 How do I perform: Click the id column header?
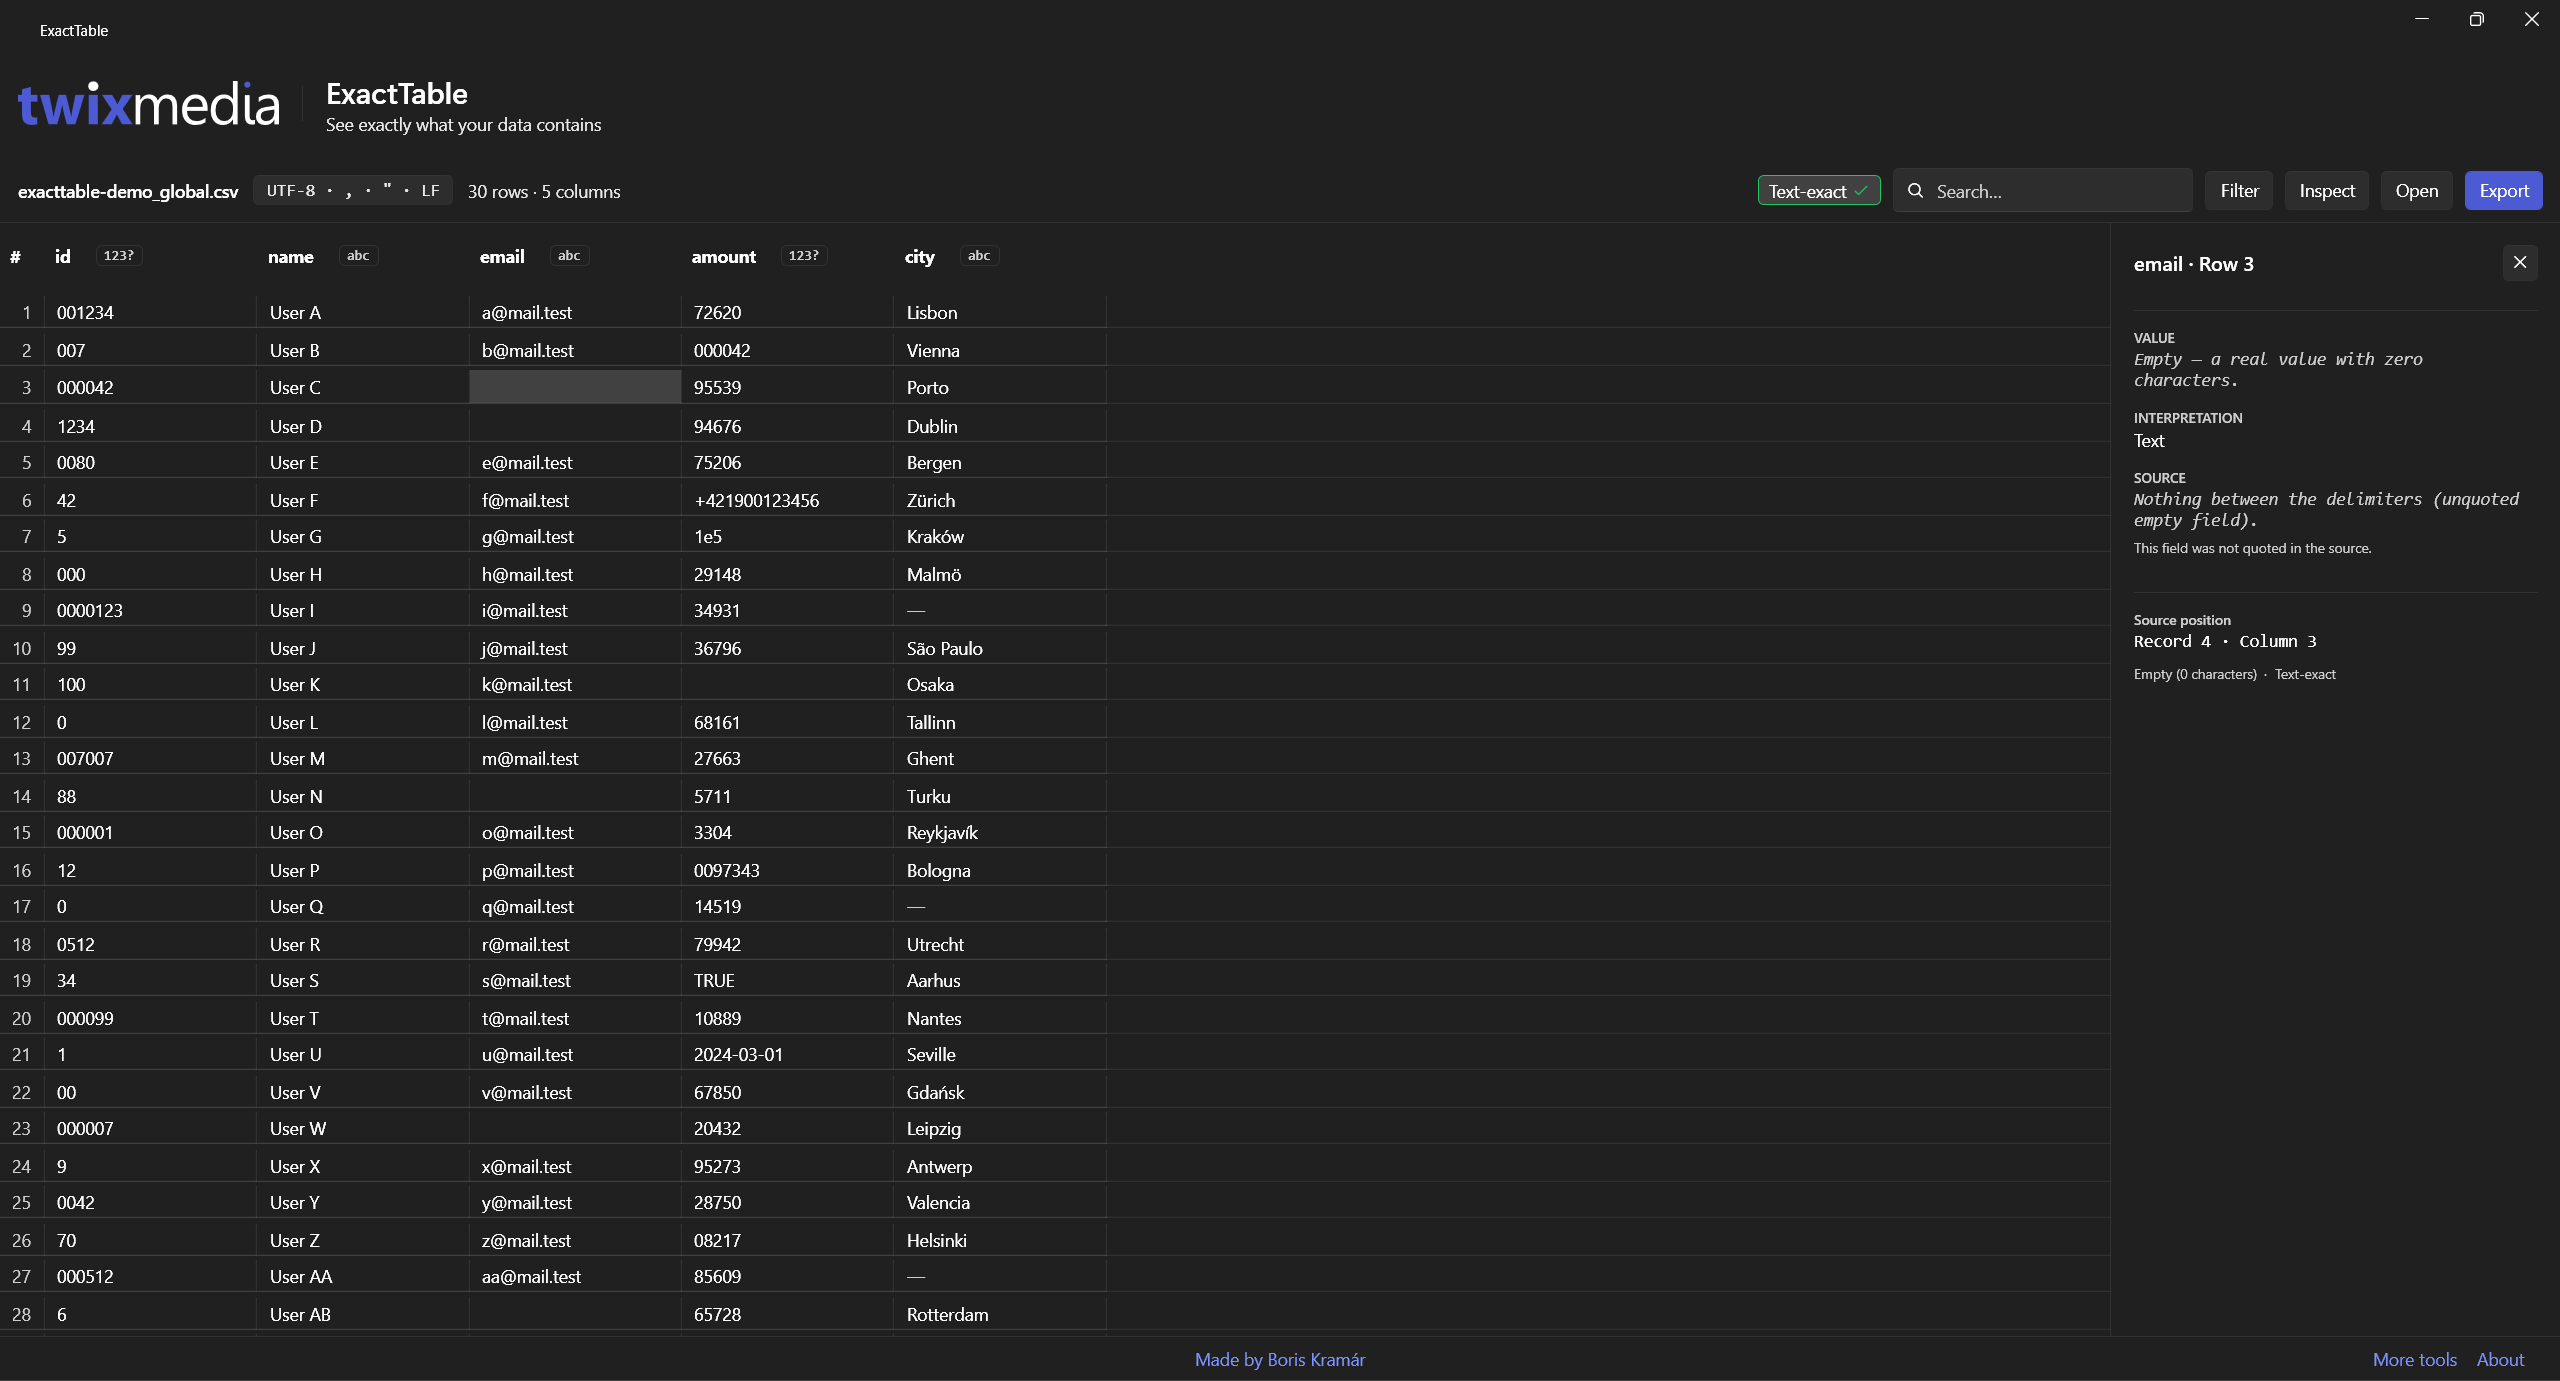coord(62,257)
